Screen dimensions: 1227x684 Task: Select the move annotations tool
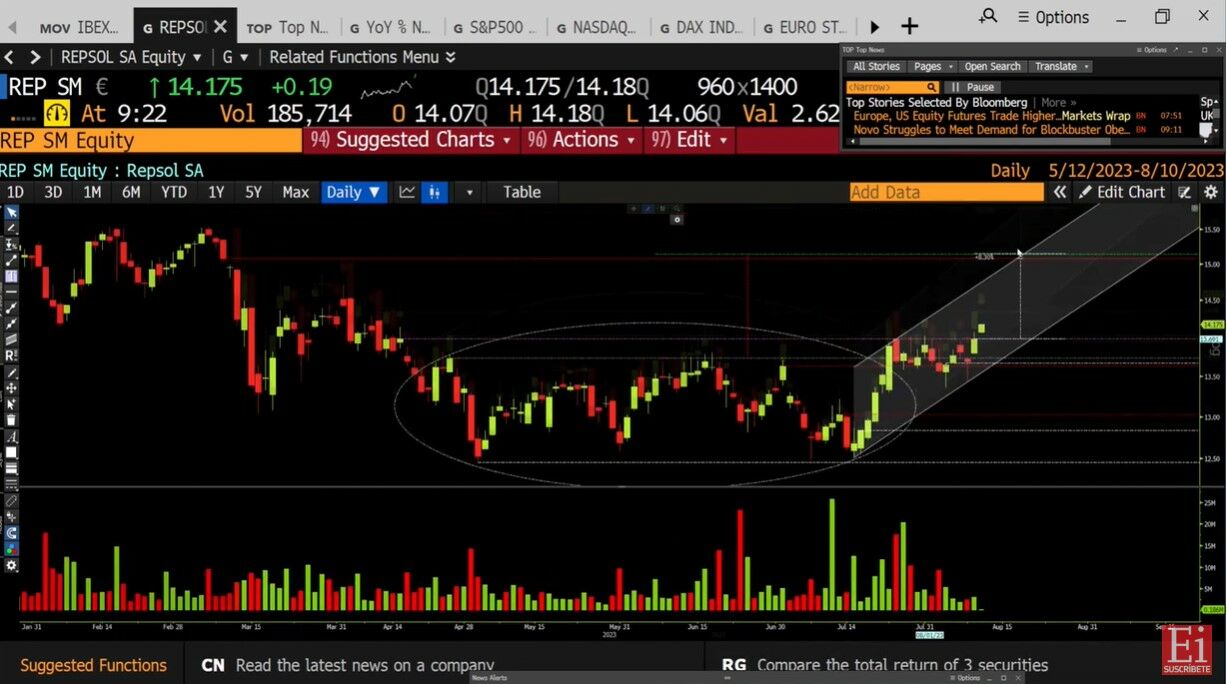[x=11, y=388]
